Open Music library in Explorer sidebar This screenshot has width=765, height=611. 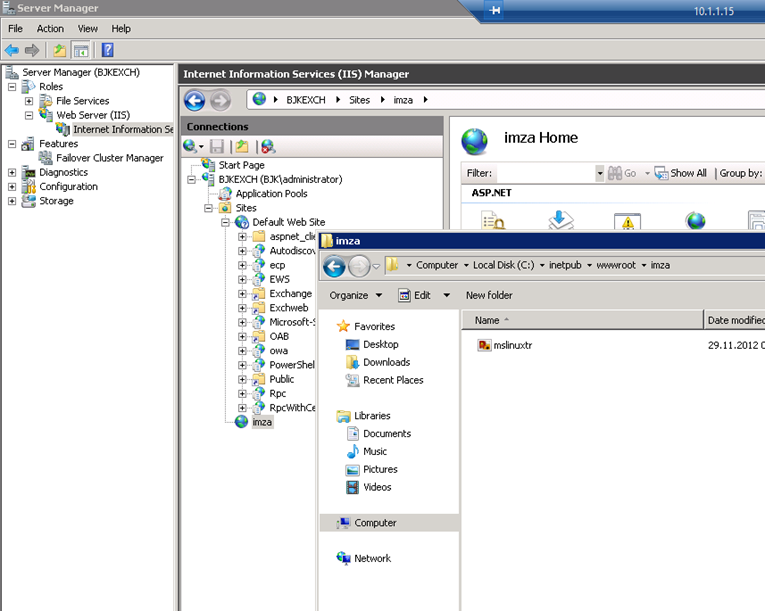pyautogui.click(x=366, y=451)
